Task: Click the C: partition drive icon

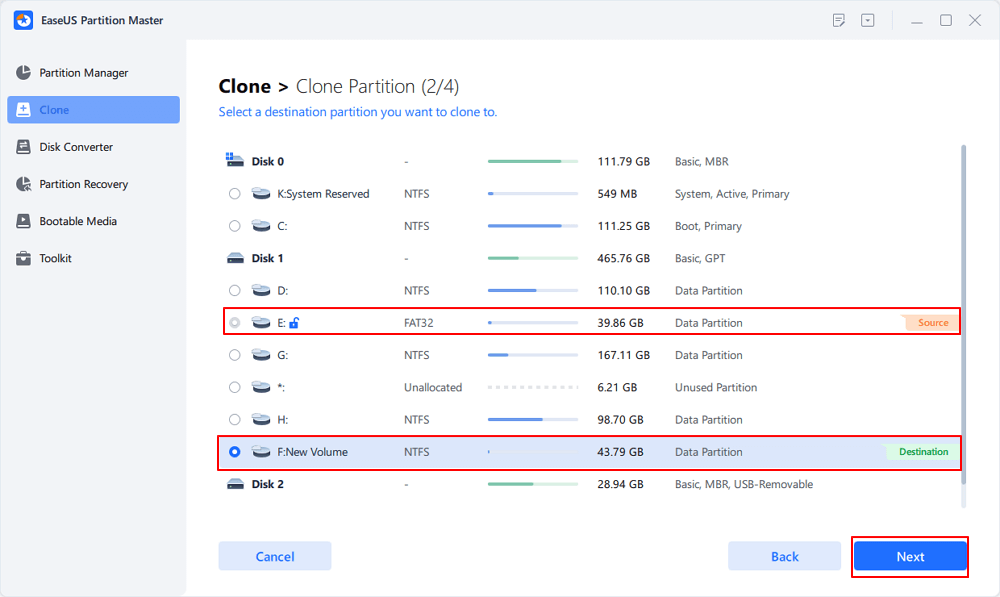Action: (x=261, y=226)
